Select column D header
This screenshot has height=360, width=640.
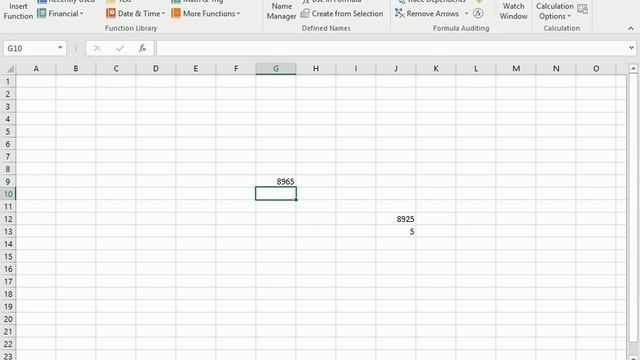click(x=156, y=69)
